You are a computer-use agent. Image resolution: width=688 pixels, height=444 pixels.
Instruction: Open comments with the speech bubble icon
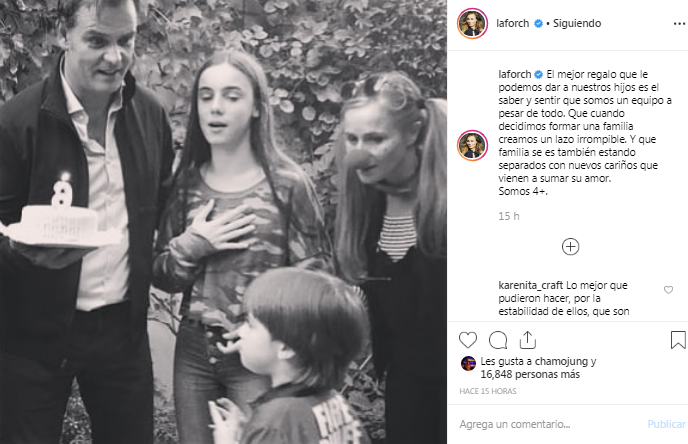[498, 338]
